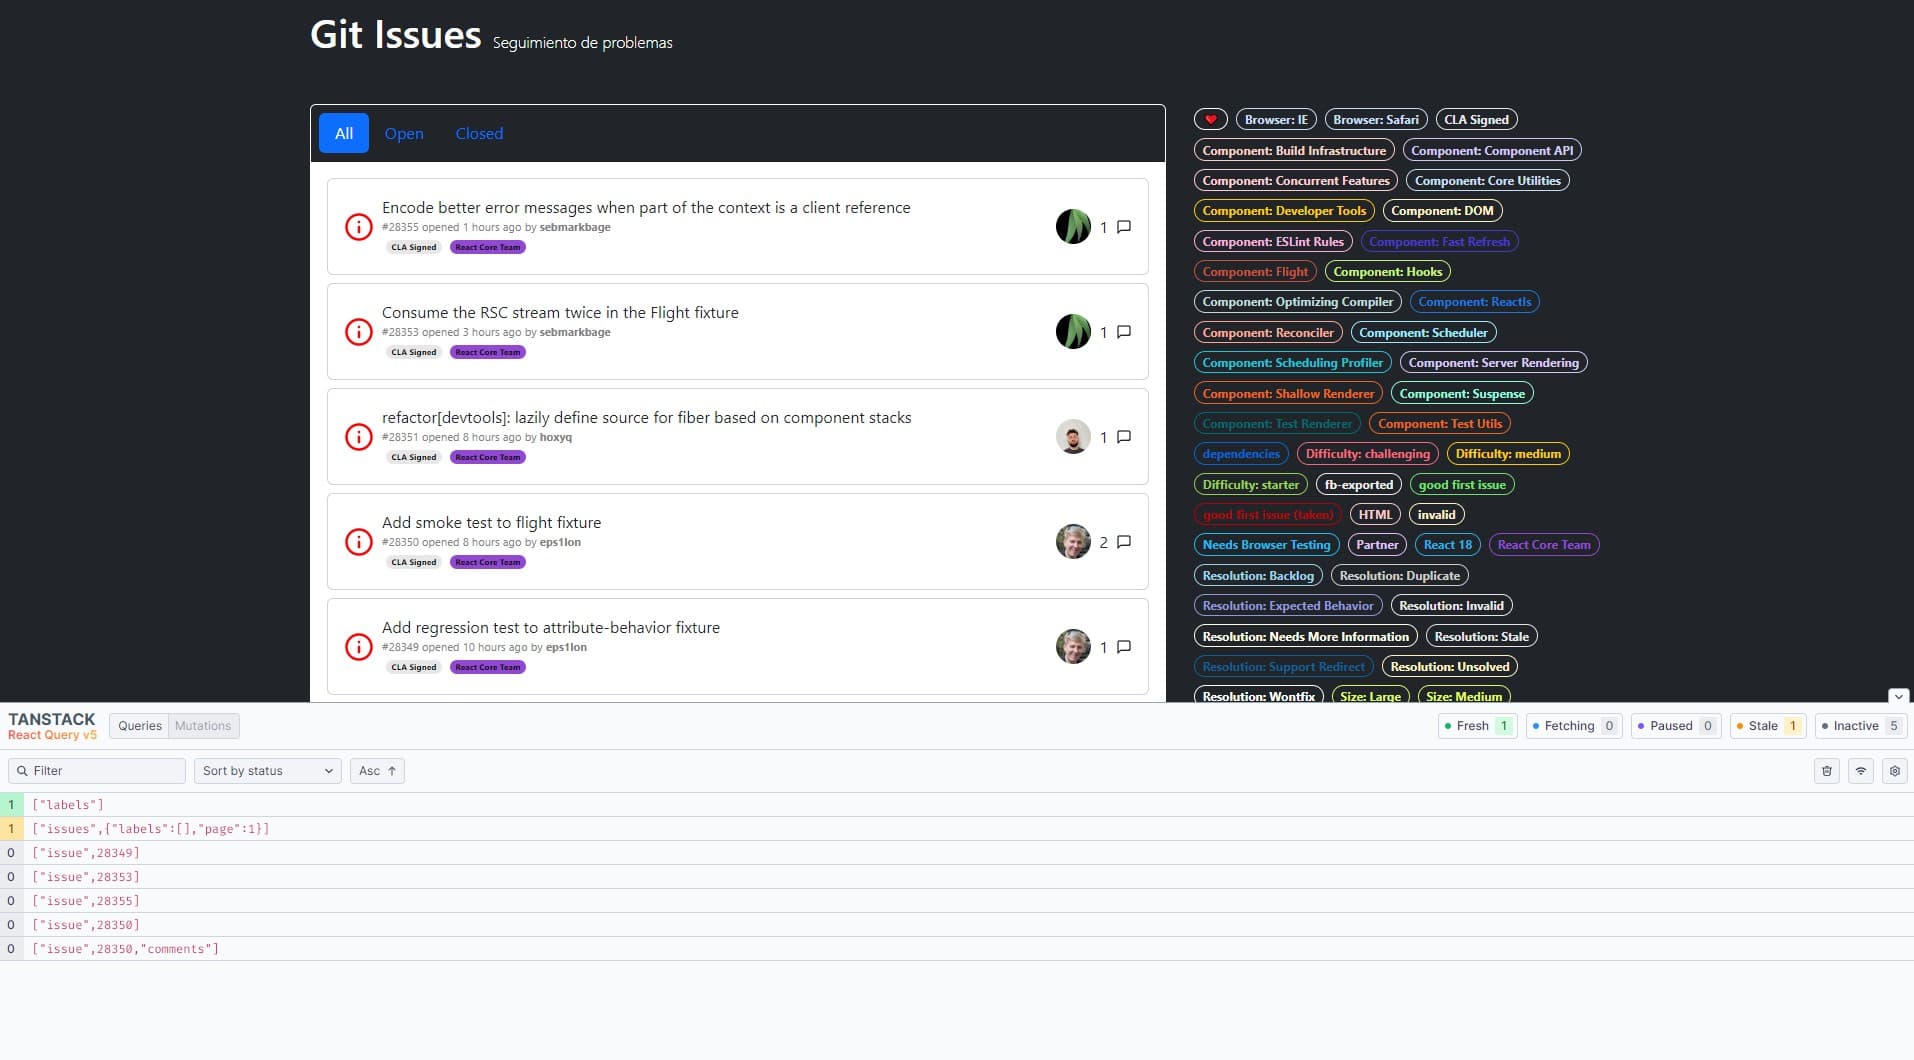Click CLA Signed tag on issue #28351

coord(414,457)
